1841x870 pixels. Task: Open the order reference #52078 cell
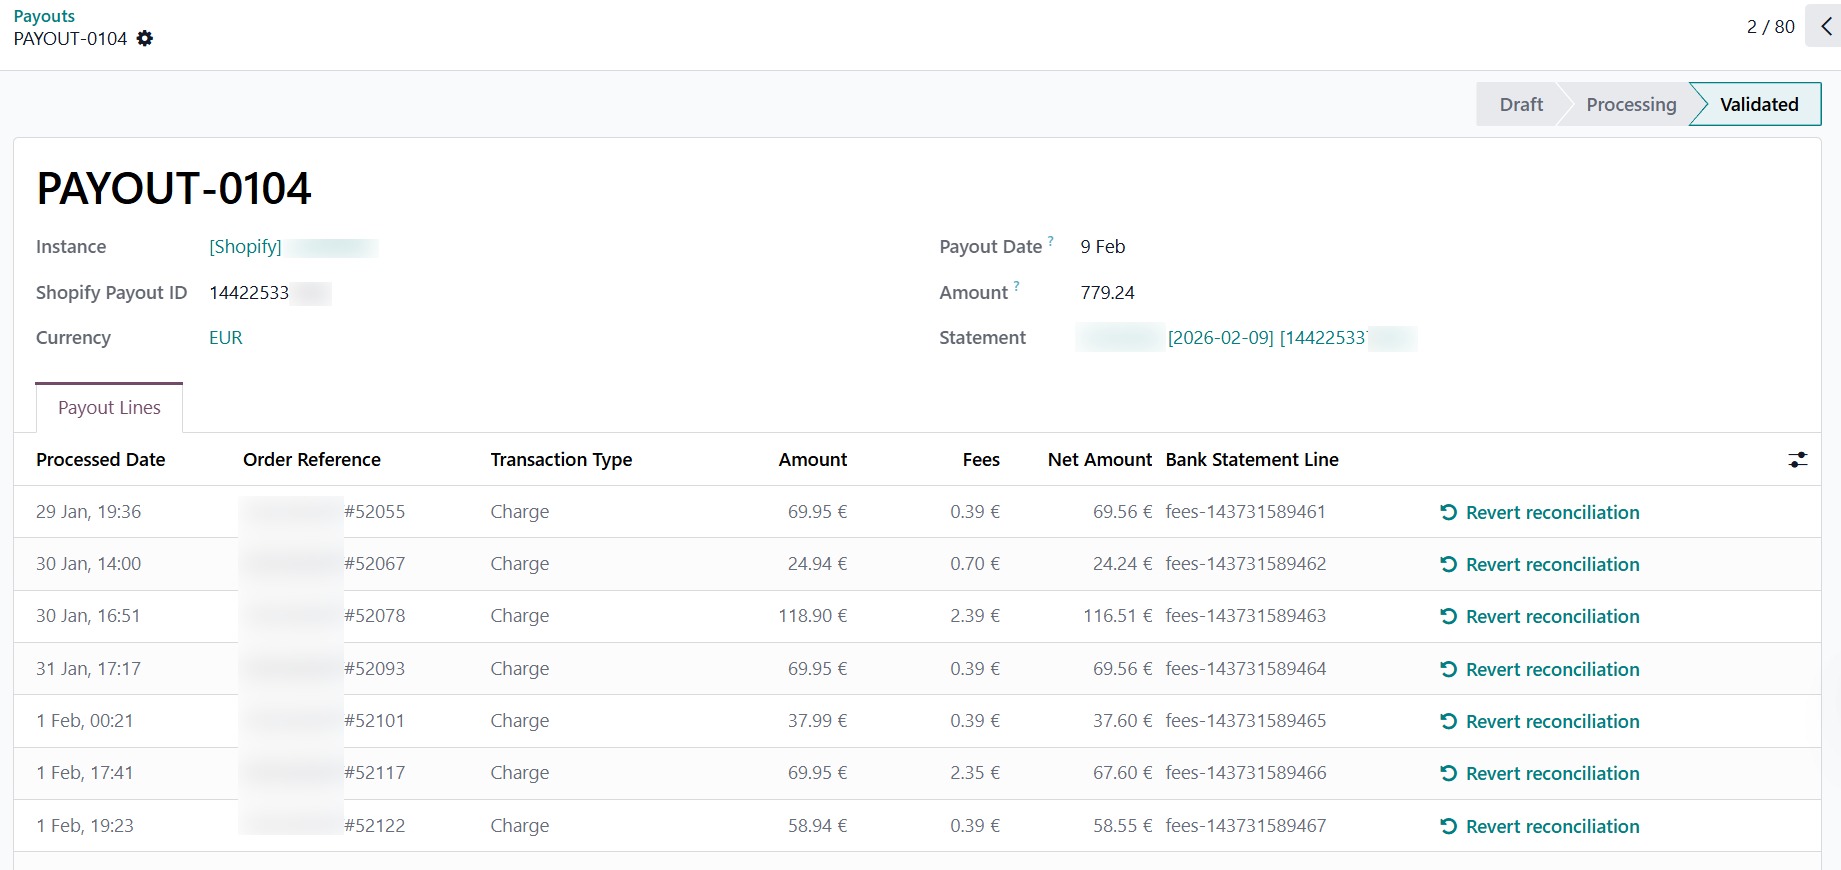pos(374,615)
